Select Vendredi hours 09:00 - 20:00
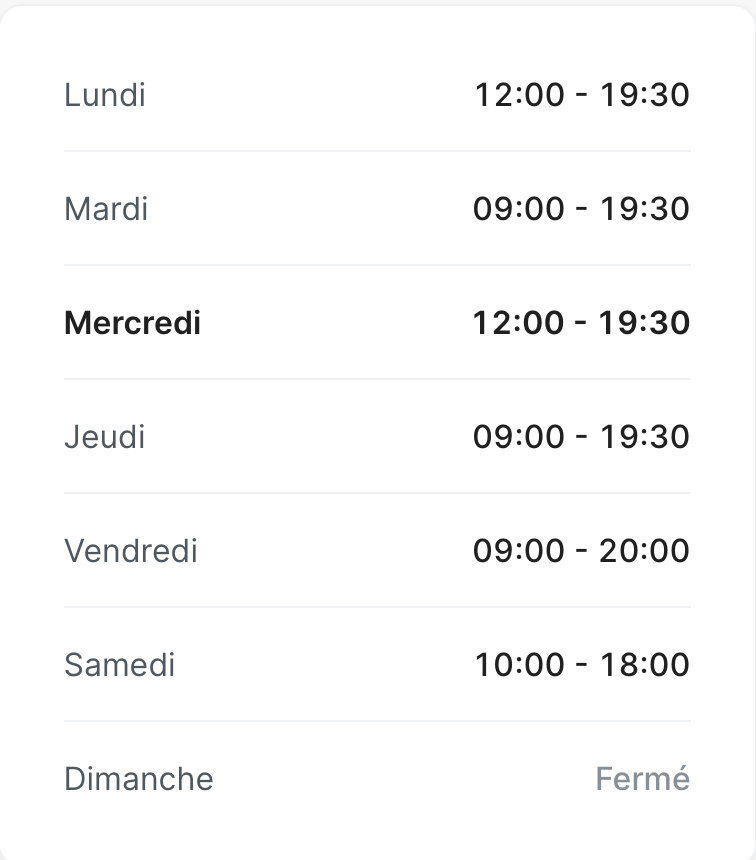756x860 pixels. 581,551
